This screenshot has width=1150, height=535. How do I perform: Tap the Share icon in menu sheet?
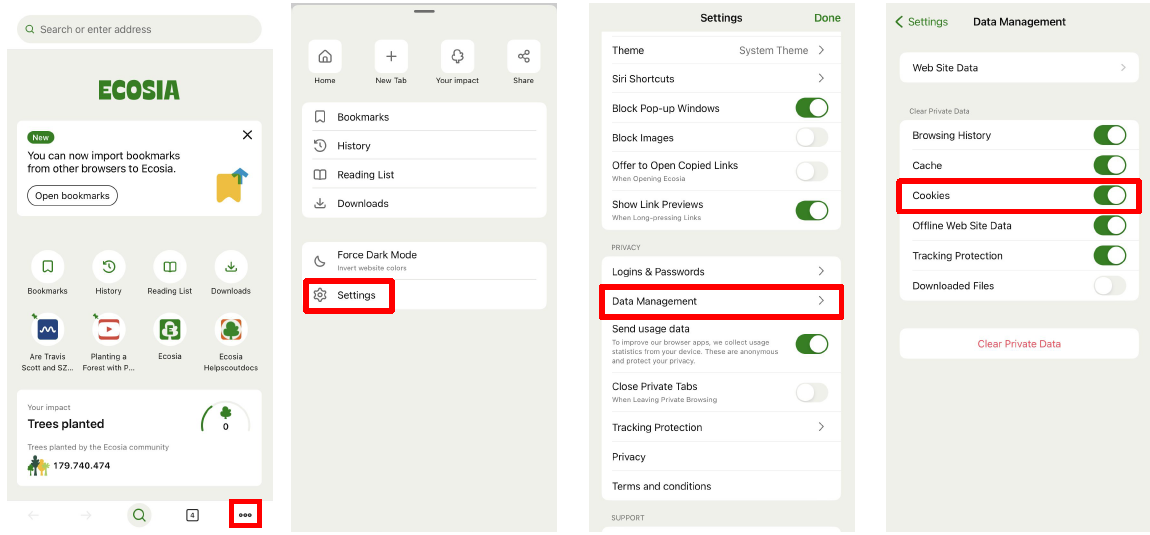(x=524, y=57)
